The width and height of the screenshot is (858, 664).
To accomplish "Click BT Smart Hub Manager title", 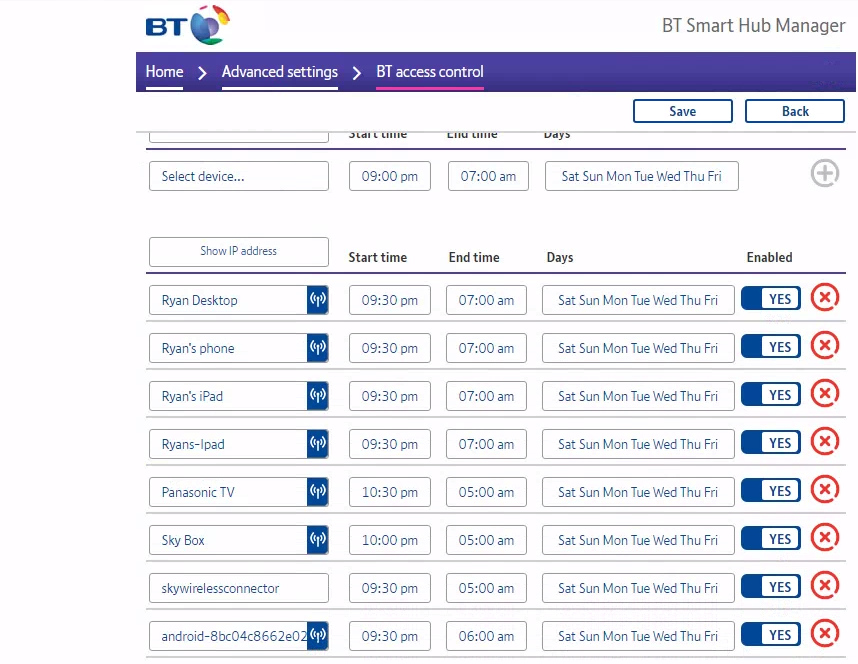I will [753, 26].
